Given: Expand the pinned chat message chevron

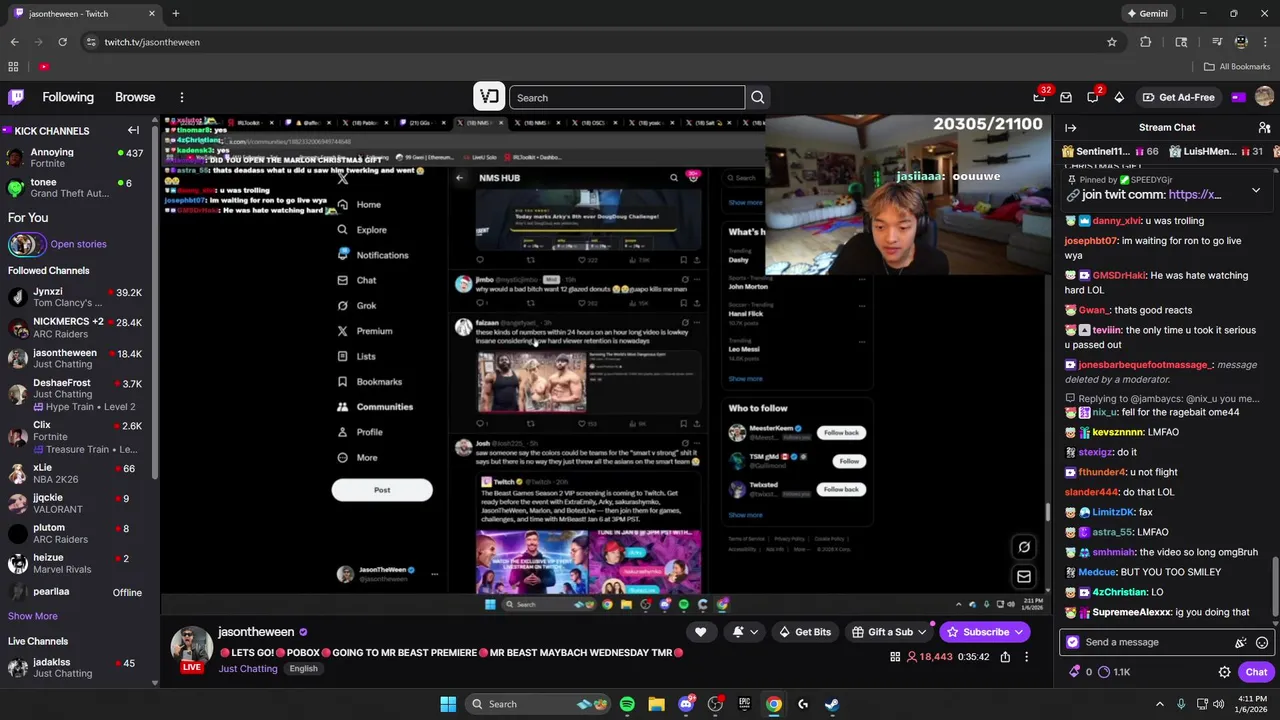Looking at the screenshot, I should (x=1256, y=190).
